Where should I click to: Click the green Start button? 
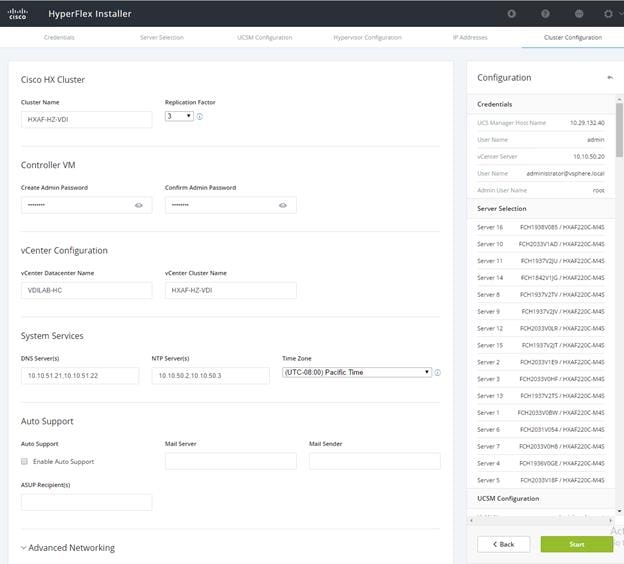point(577,544)
